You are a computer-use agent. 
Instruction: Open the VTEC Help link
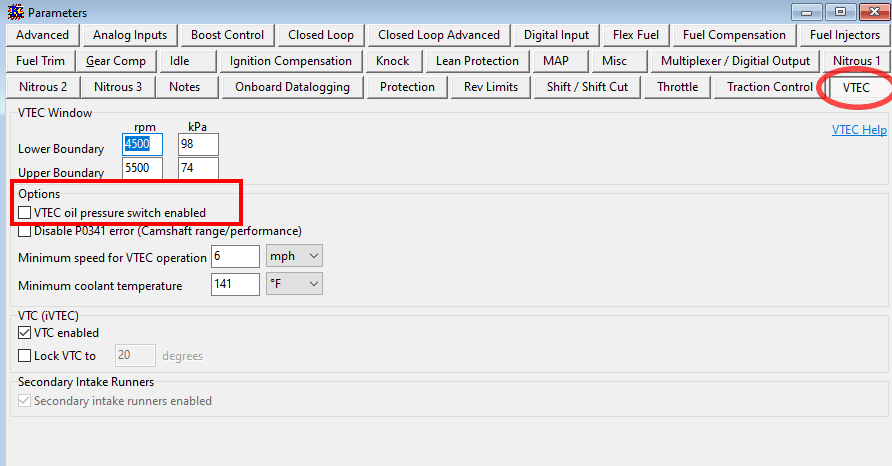click(x=859, y=130)
